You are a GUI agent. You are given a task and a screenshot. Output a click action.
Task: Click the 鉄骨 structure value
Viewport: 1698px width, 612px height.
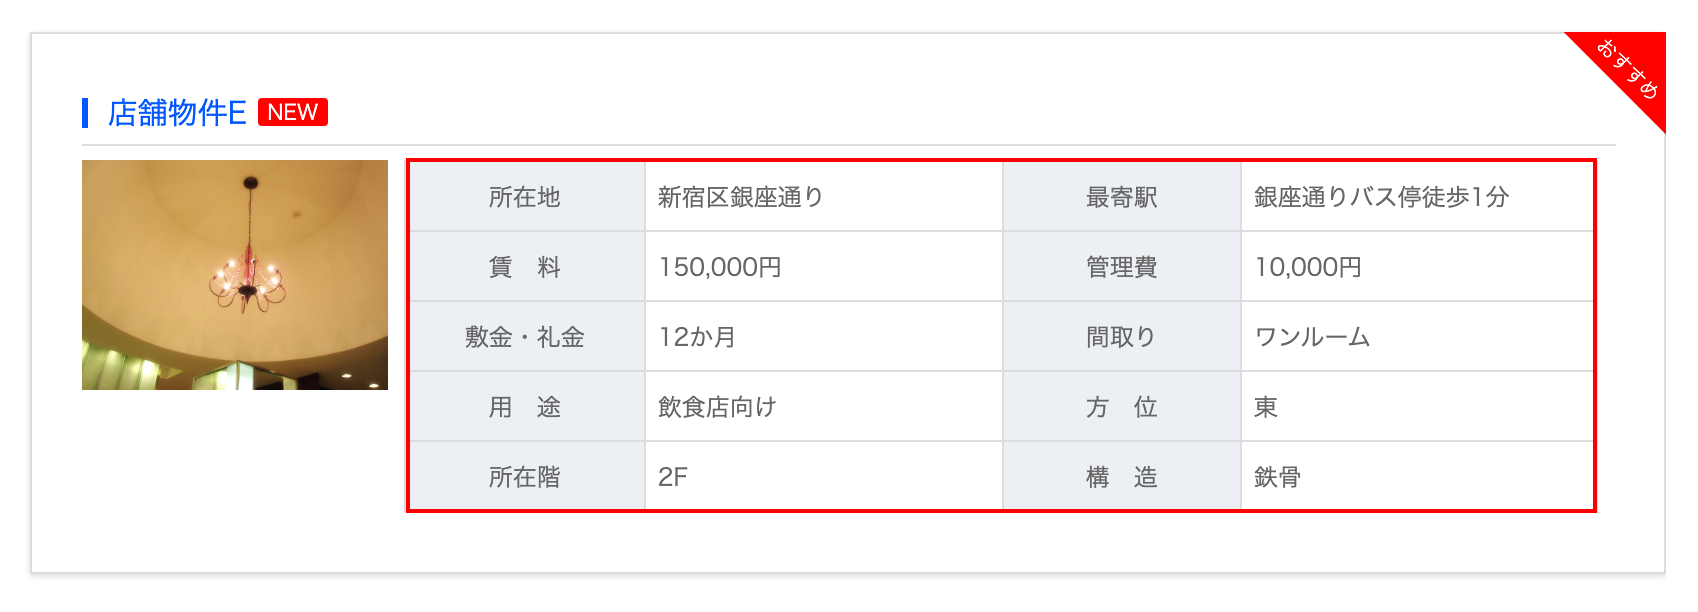1277,477
